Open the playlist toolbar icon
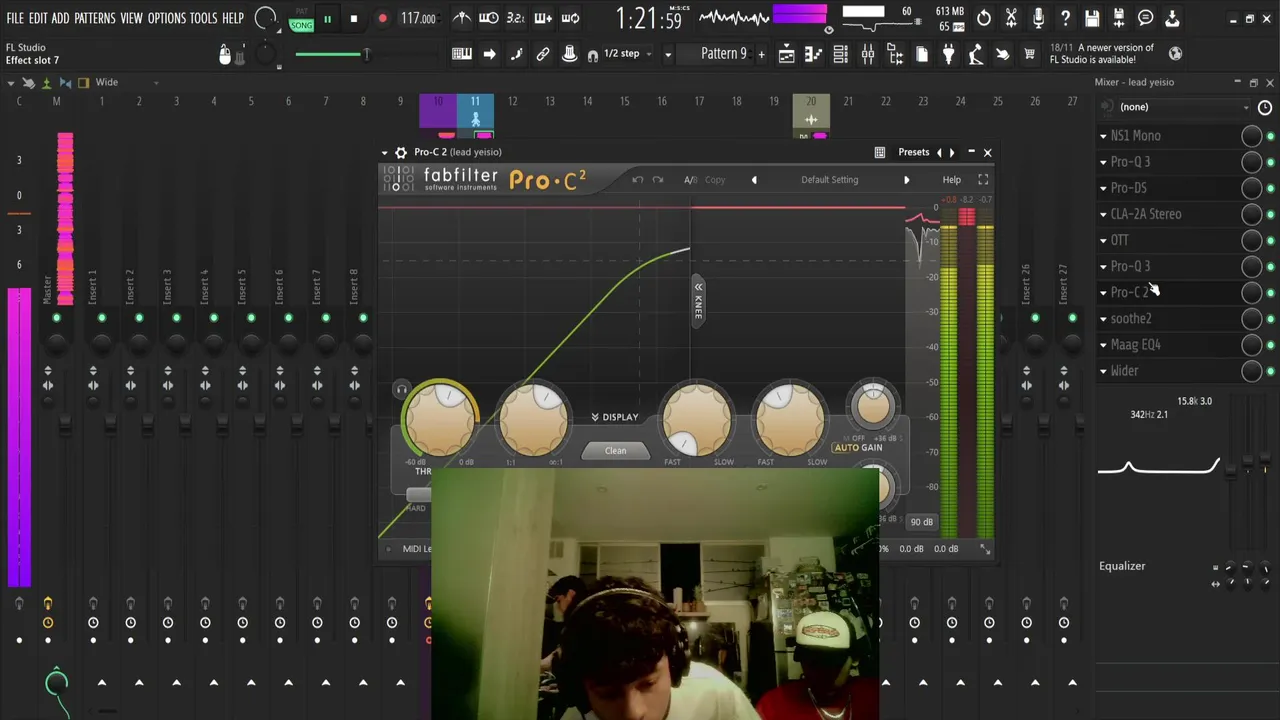Screen dimensions: 1280x720 (787, 54)
